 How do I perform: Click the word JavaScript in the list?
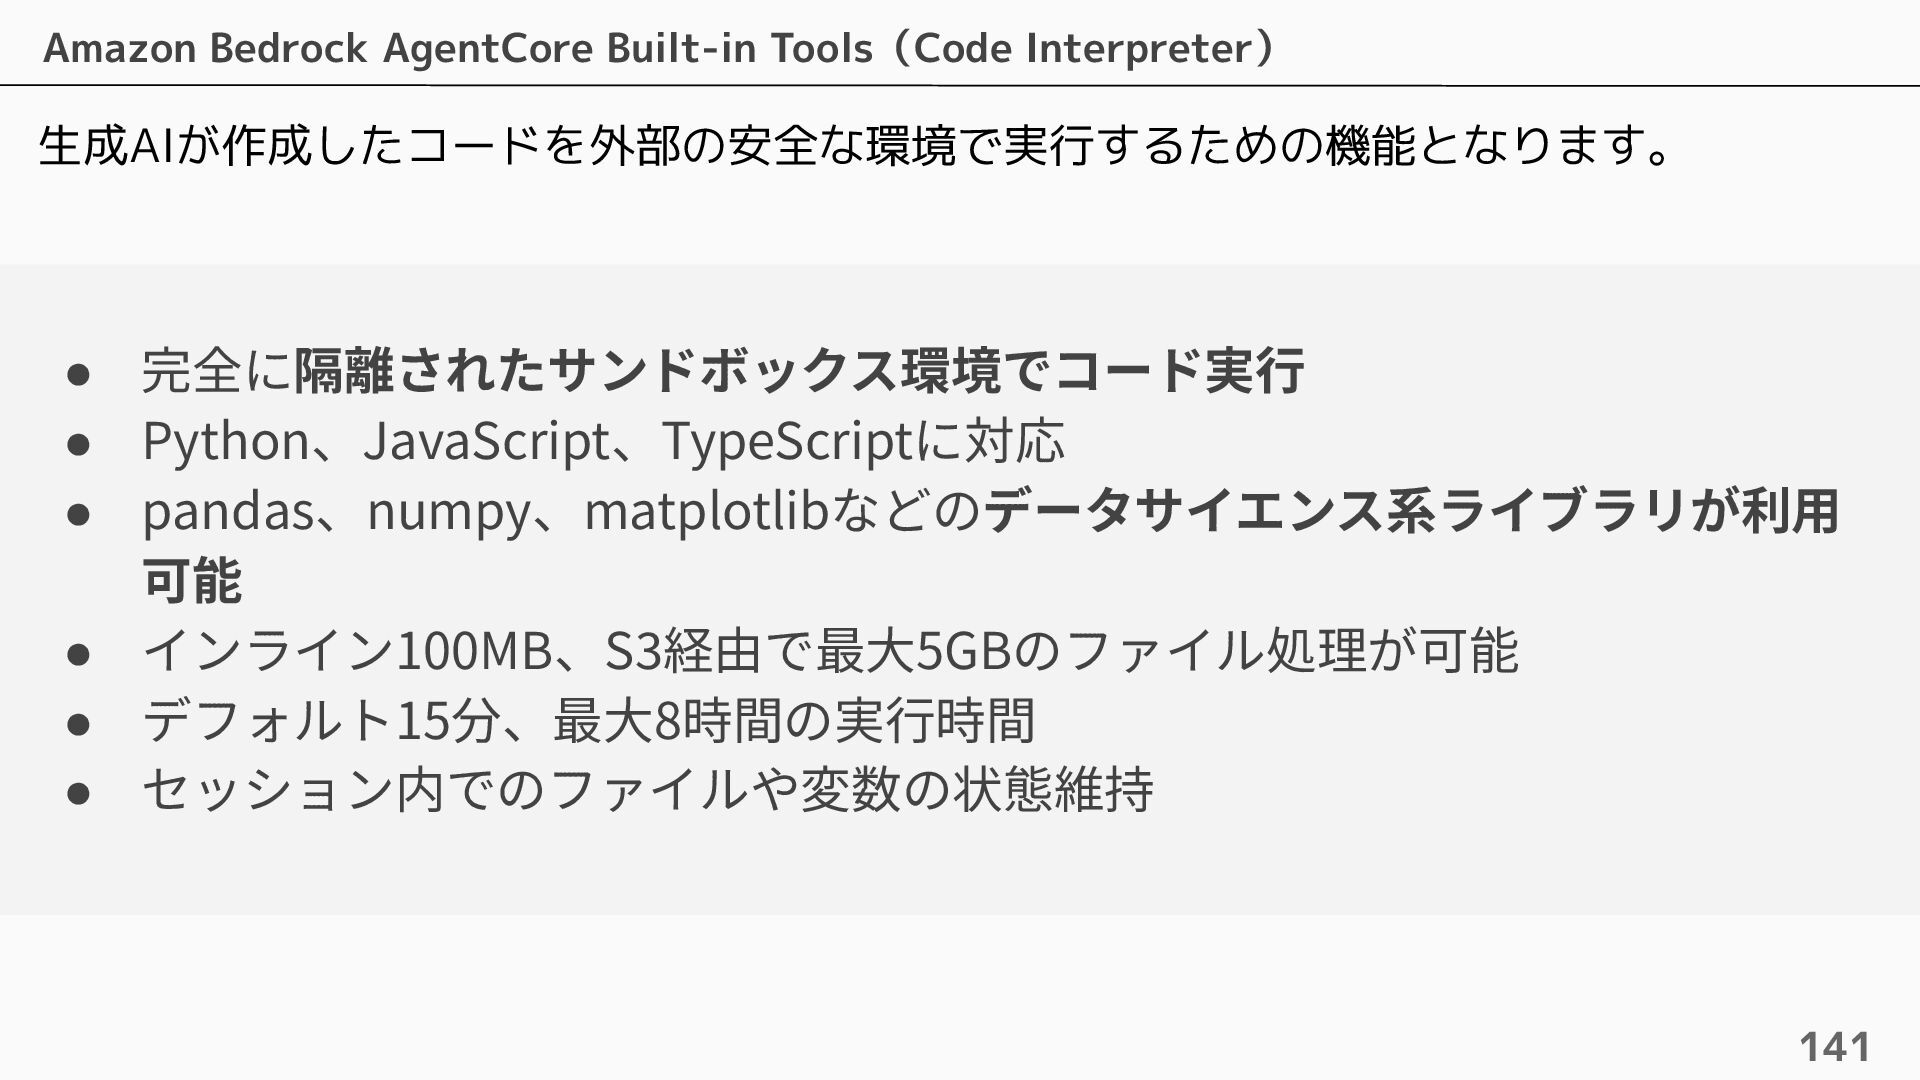point(486,441)
